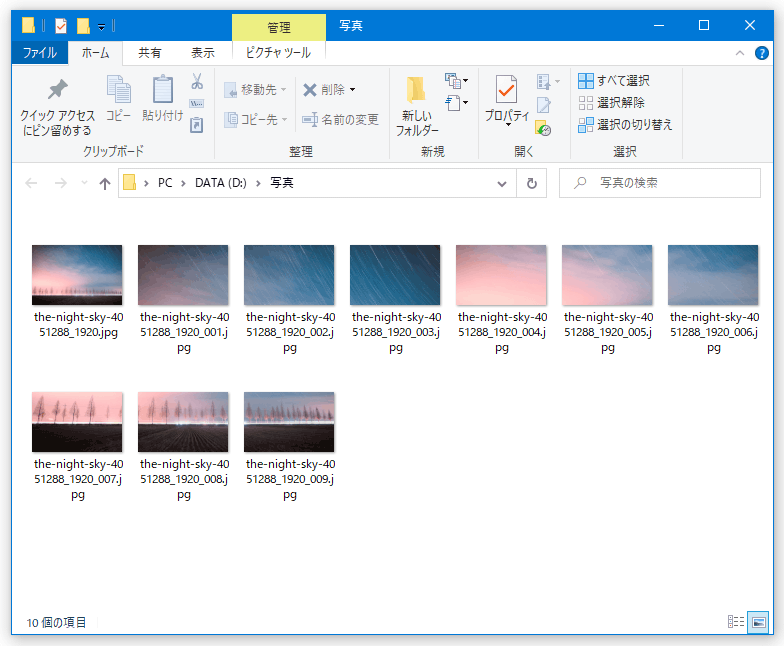Expand the プロパティ dropdown arrow
The width and height of the screenshot is (784, 646).
coord(508,124)
